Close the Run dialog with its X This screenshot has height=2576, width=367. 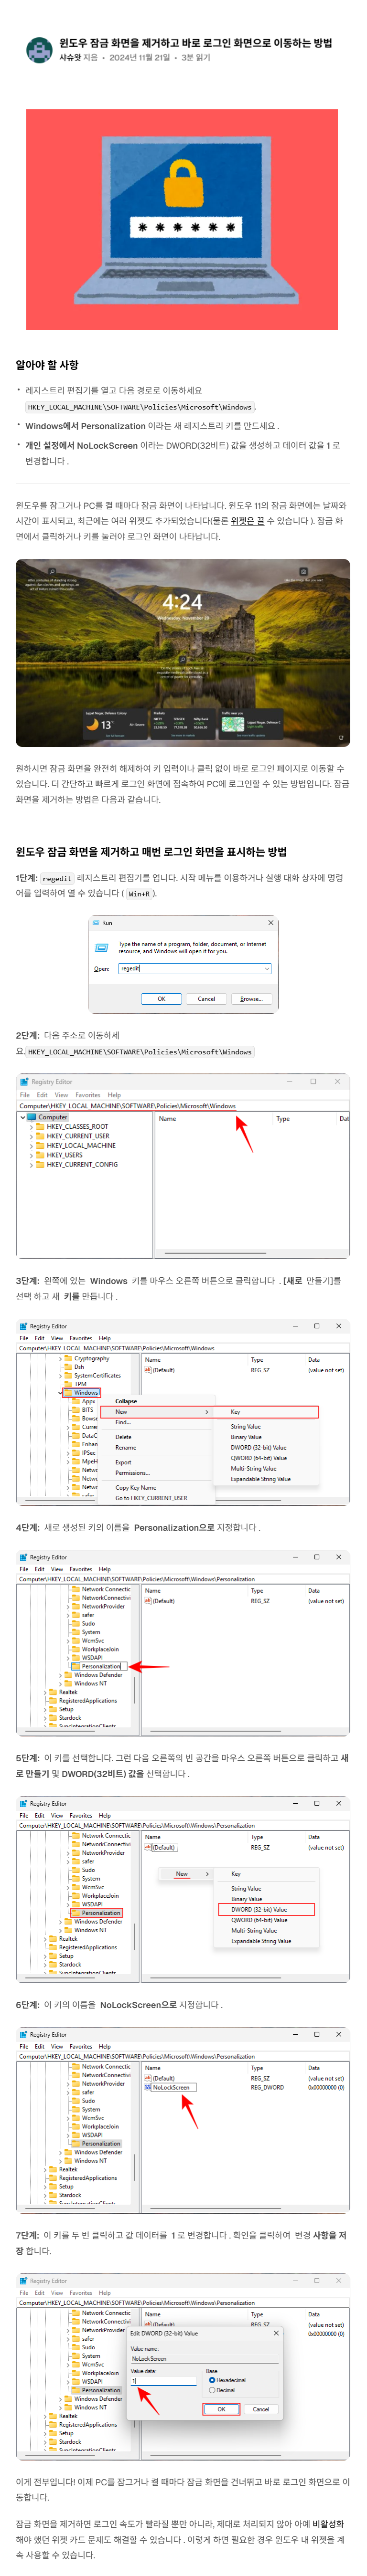pos(270,923)
